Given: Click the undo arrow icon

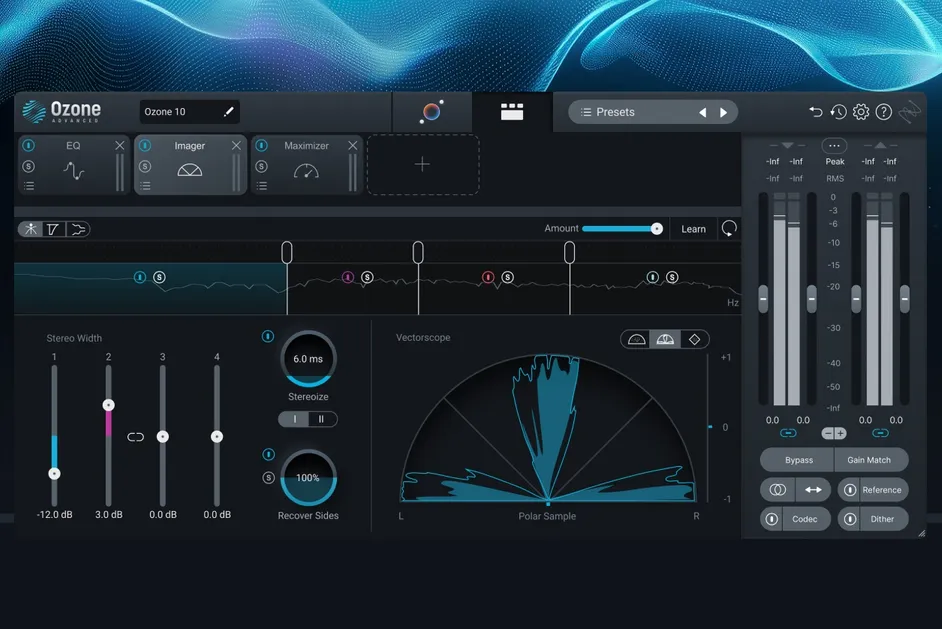Looking at the screenshot, I should pos(815,112).
